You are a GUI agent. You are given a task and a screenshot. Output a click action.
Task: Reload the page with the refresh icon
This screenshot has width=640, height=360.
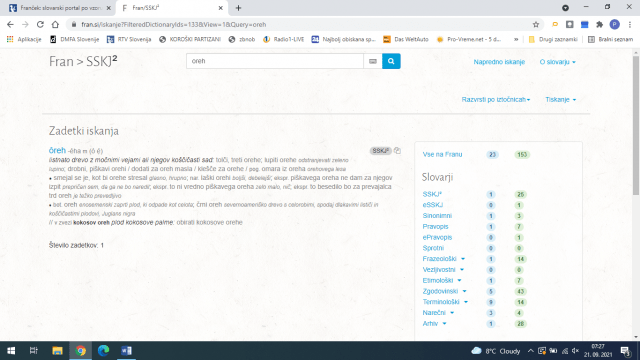pyautogui.click(x=40, y=24)
